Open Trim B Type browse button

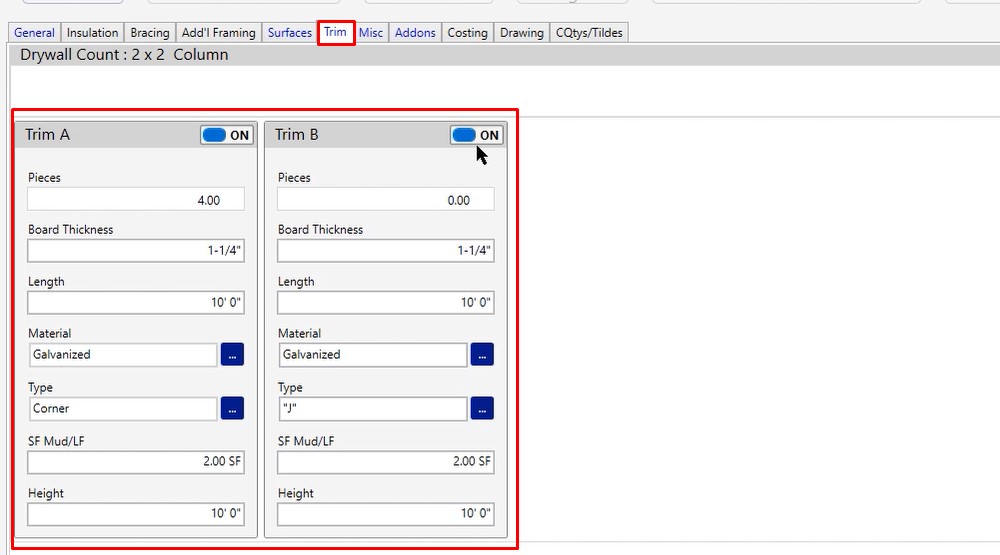pos(482,408)
